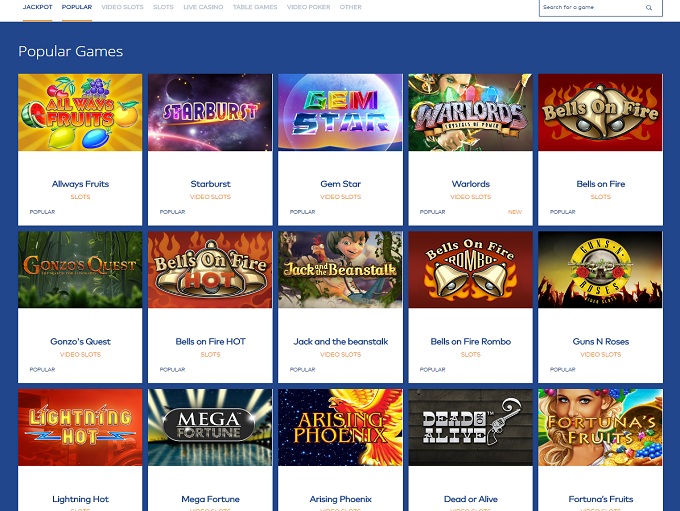
Task: Open the Guns N Roses thumbnail
Action: point(600,270)
